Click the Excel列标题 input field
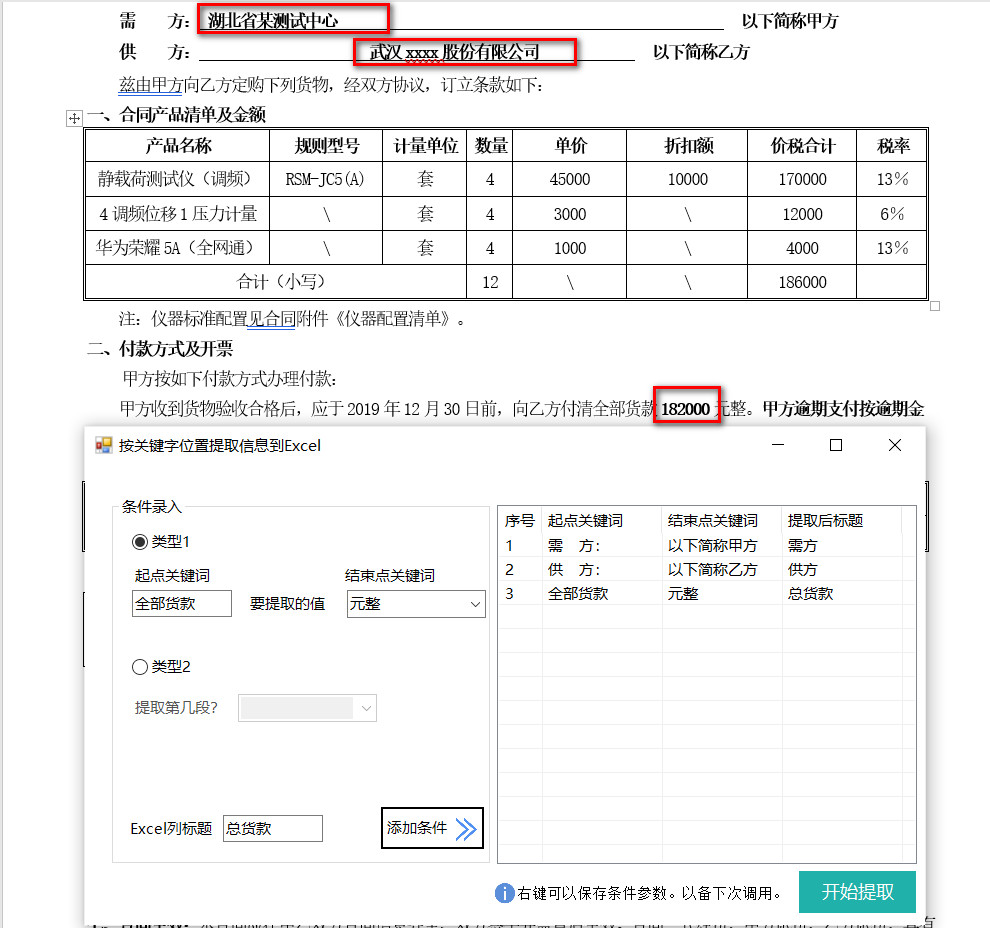The image size is (990, 928). click(273, 828)
